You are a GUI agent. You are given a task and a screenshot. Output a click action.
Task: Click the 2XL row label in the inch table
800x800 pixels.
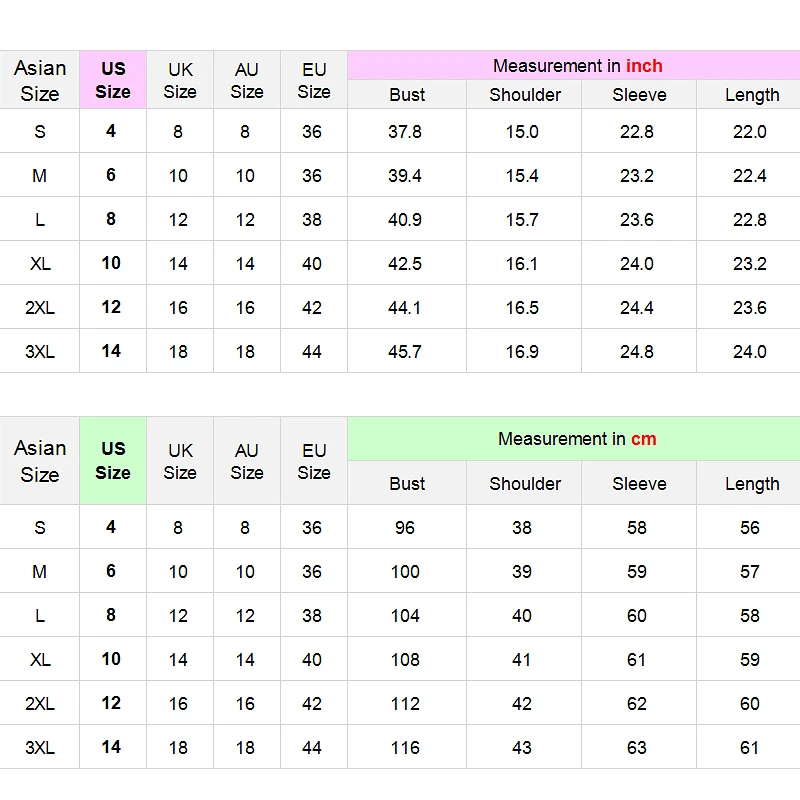pyautogui.click(x=40, y=308)
